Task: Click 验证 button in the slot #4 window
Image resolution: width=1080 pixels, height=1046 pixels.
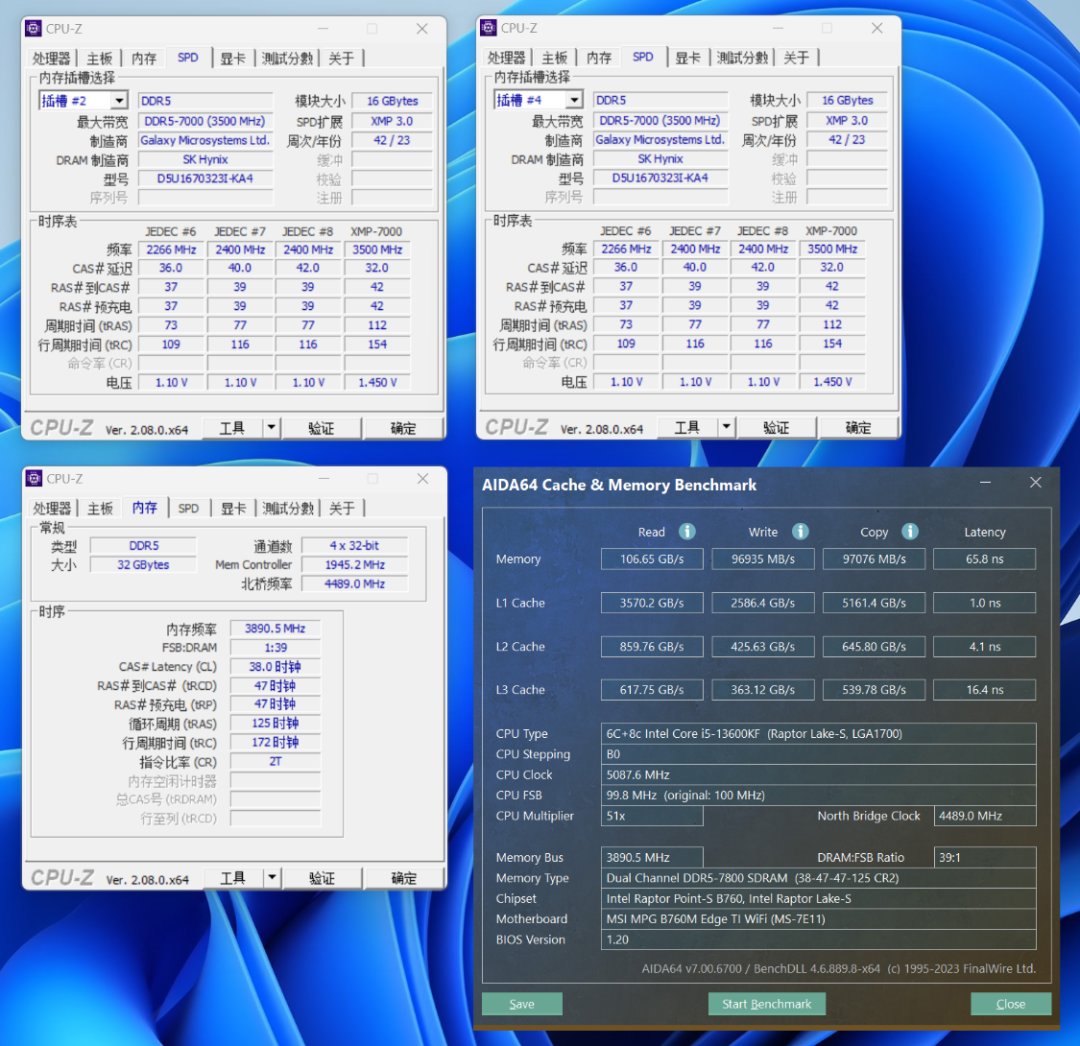Action: pyautogui.click(x=776, y=428)
